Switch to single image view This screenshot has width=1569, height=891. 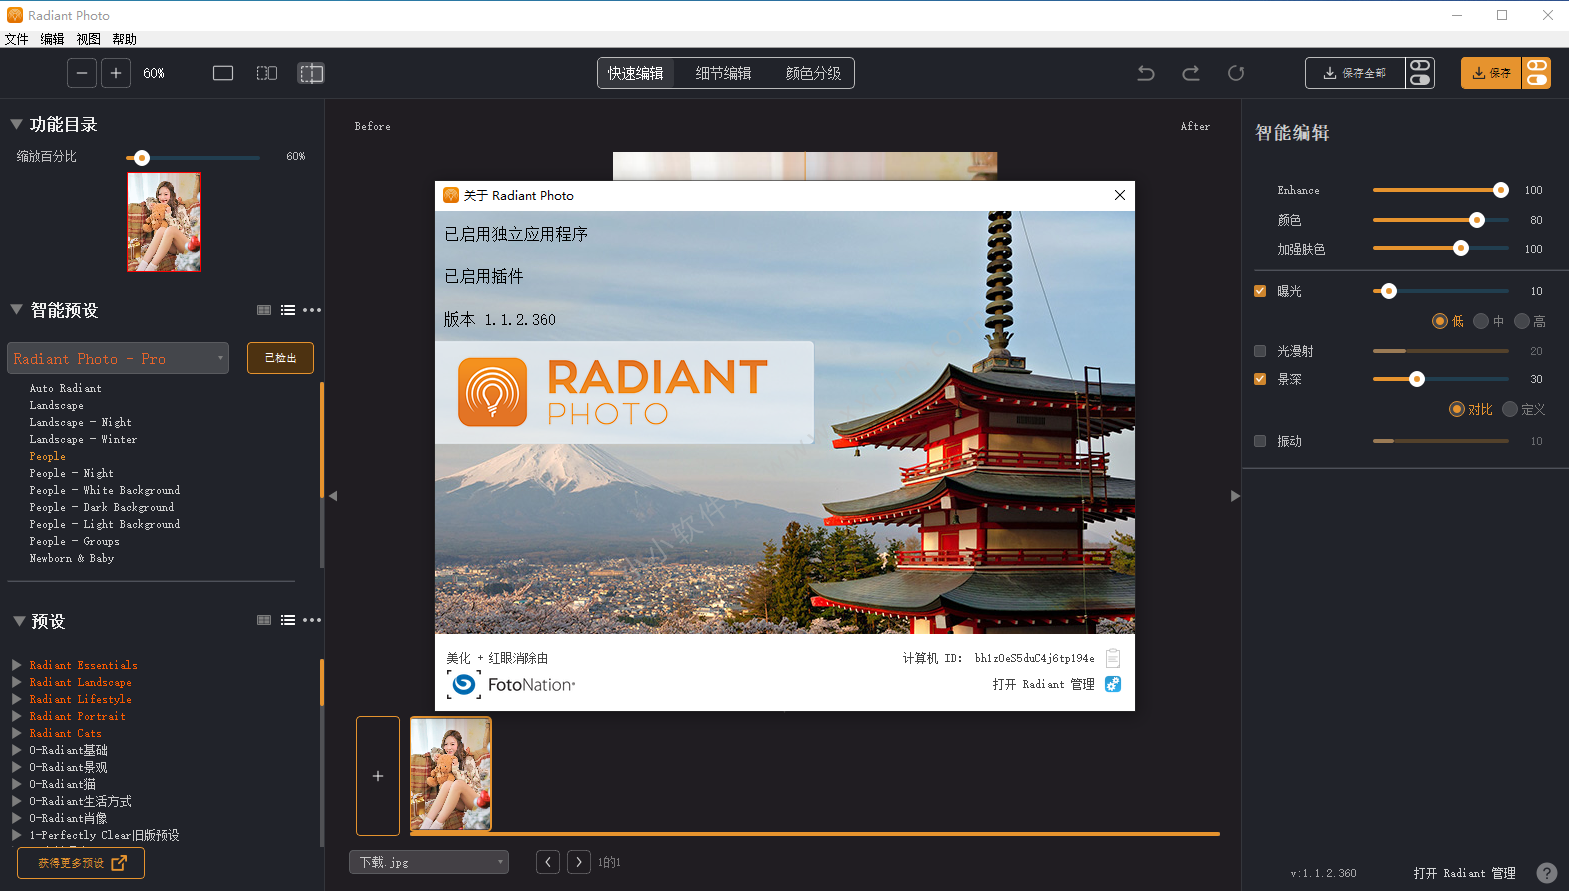coord(223,73)
